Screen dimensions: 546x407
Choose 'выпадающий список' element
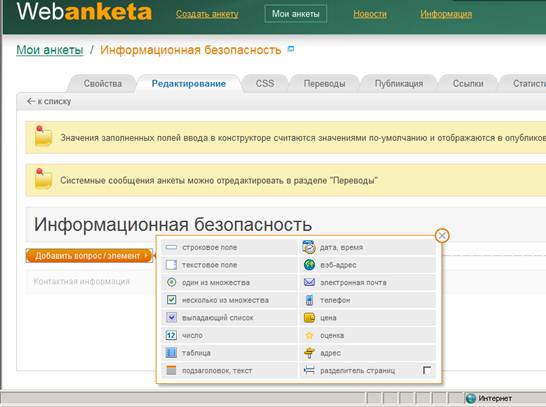point(230,318)
